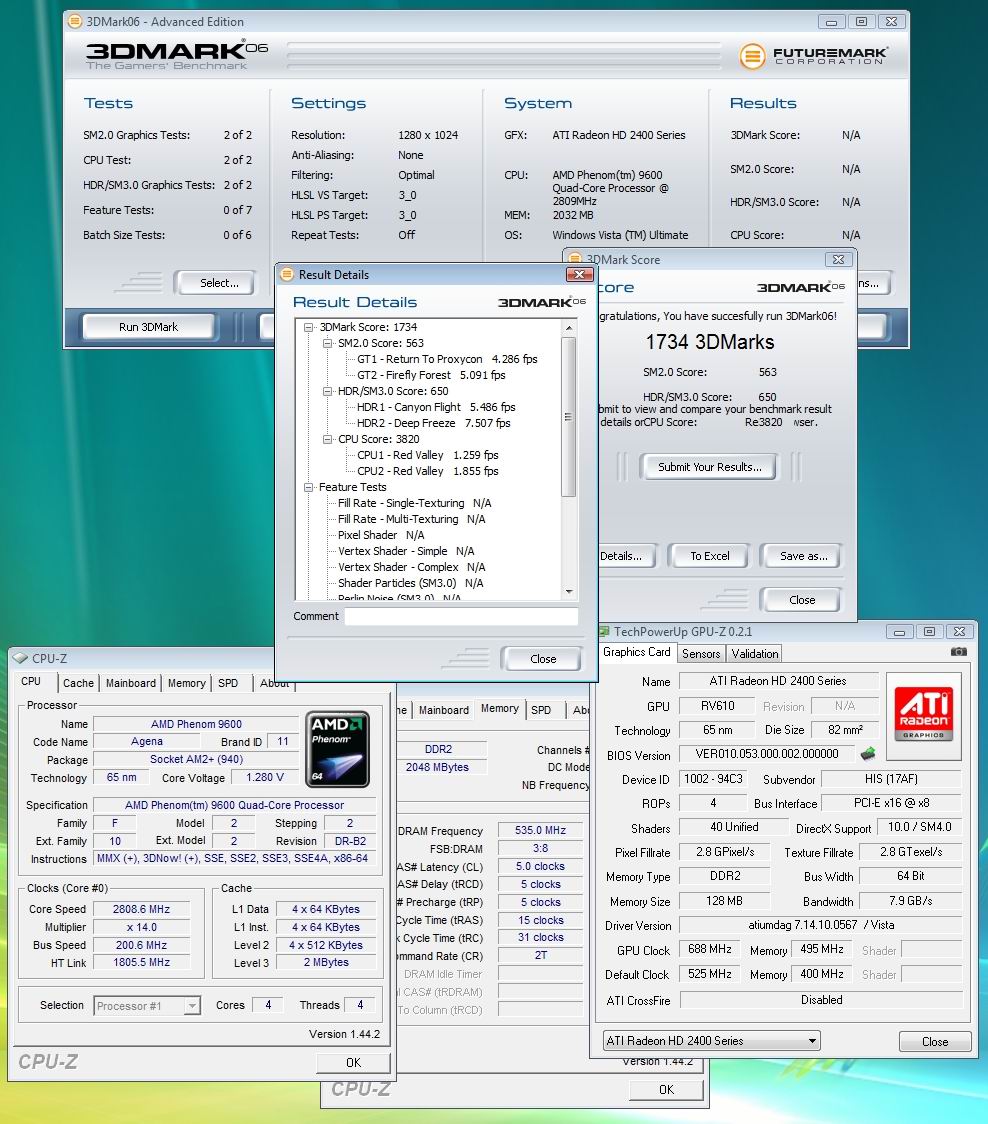Collapse the HDR/SM3.0 Score tree node
The height and width of the screenshot is (1124, 988).
(328, 391)
